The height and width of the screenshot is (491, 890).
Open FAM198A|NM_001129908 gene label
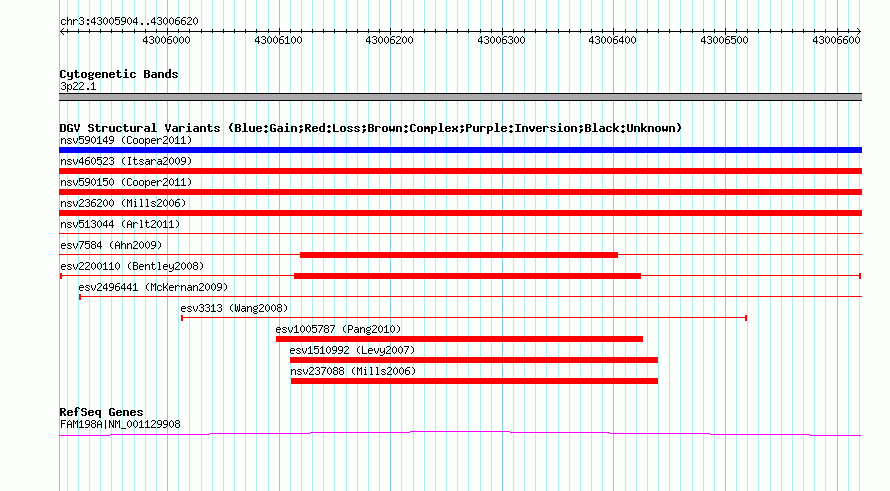click(x=120, y=424)
